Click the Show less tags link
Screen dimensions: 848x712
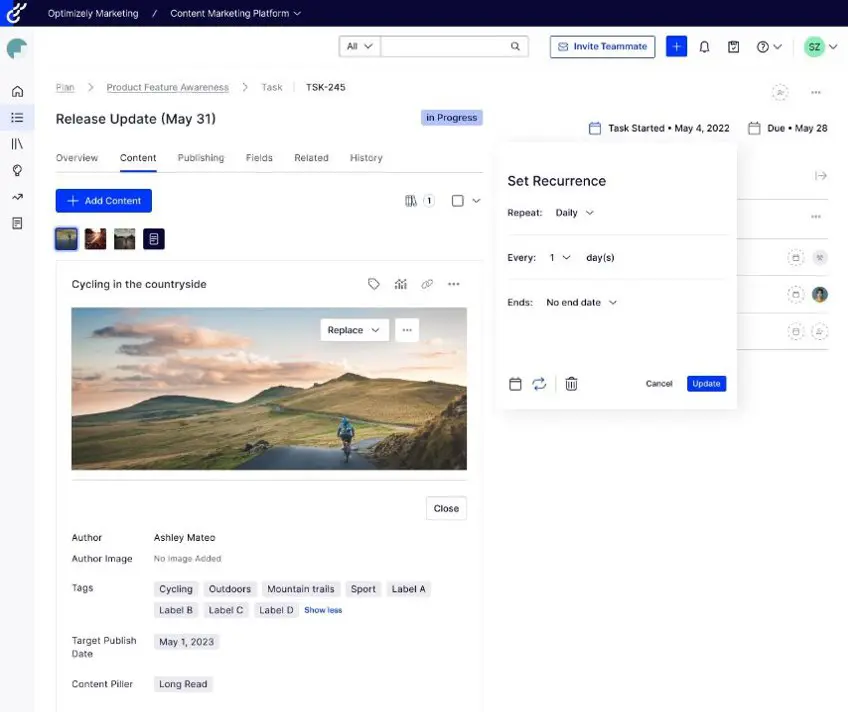(323, 610)
